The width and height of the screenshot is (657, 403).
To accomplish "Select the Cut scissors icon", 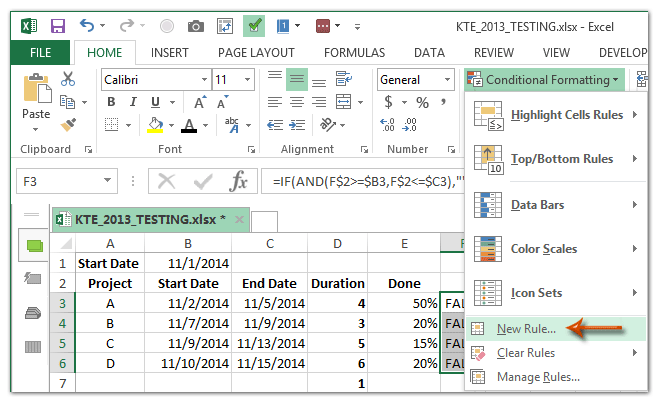I will pyautogui.click(x=68, y=79).
